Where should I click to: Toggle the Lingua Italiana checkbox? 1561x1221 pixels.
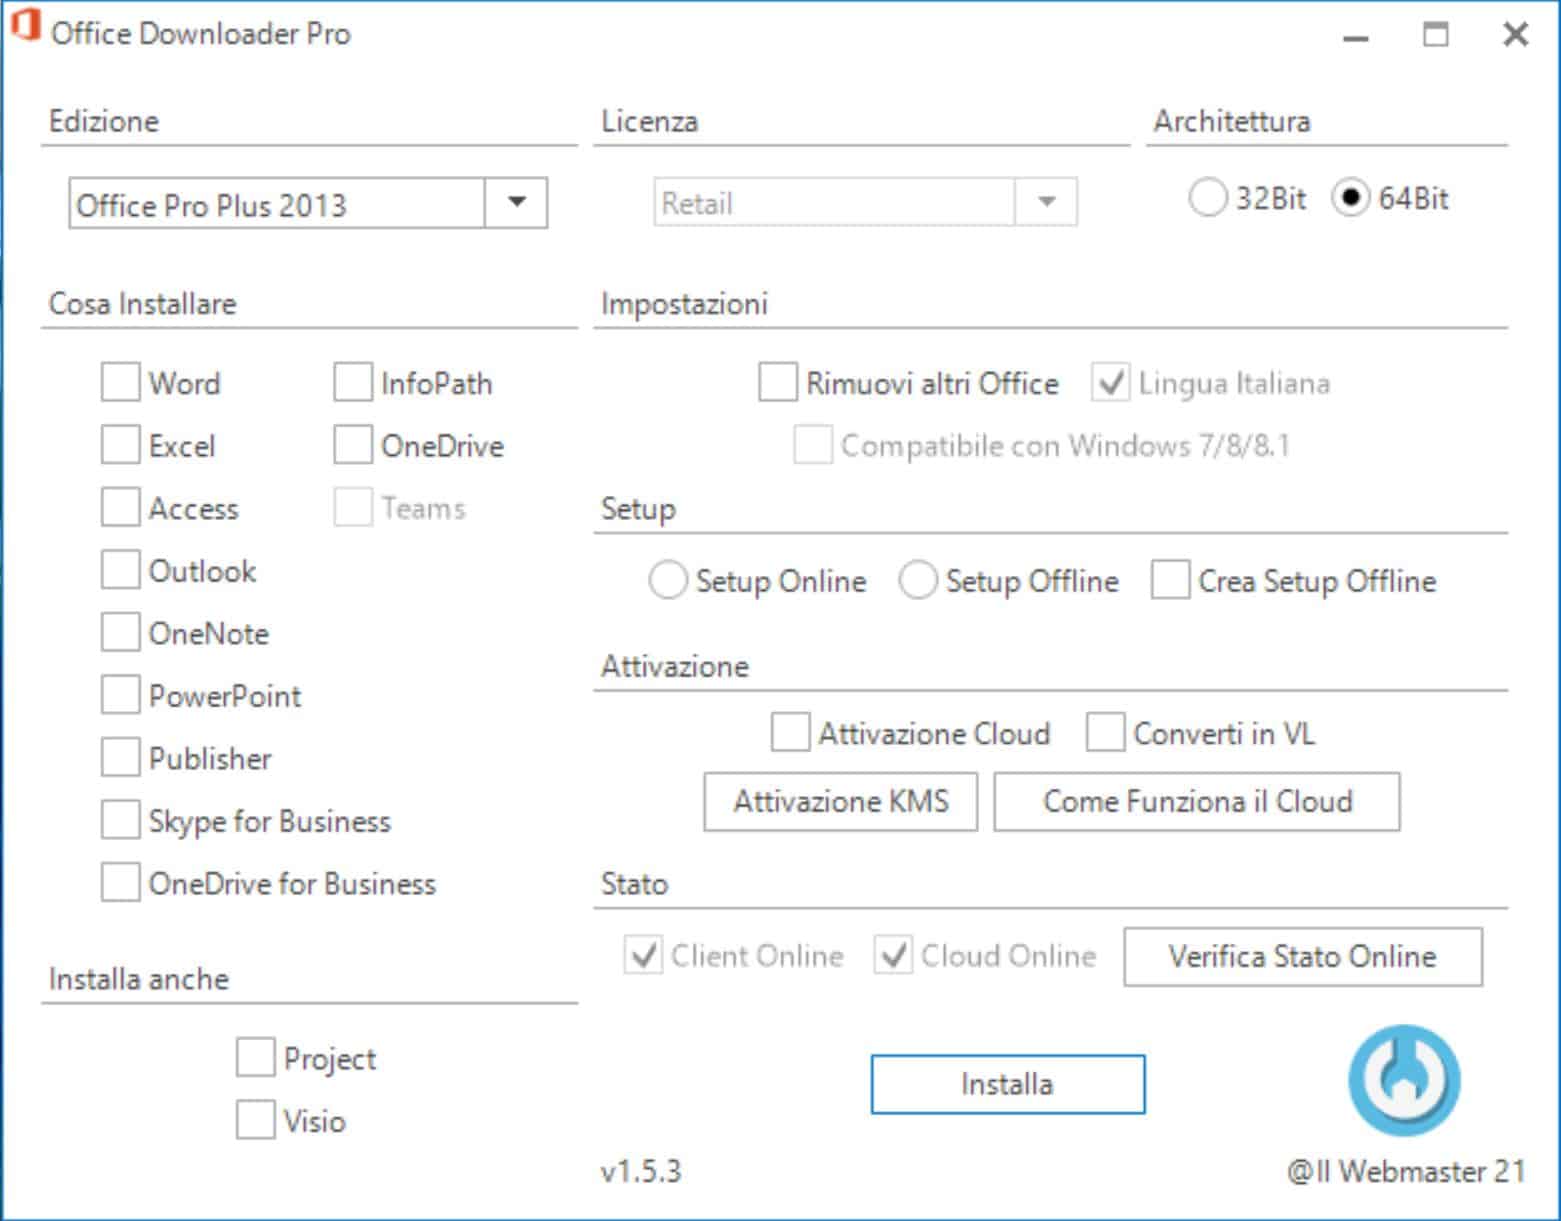pos(1110,383)
